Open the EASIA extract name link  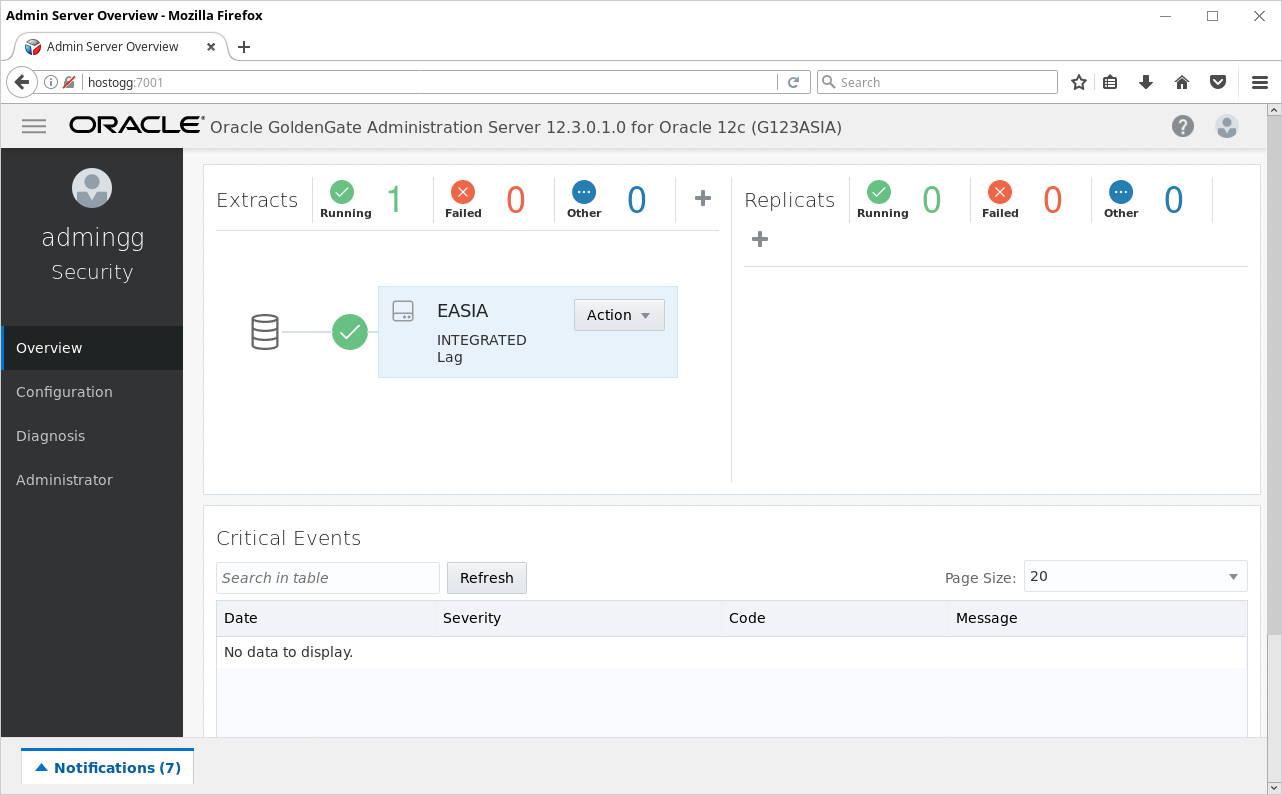[x=462, y=311]
